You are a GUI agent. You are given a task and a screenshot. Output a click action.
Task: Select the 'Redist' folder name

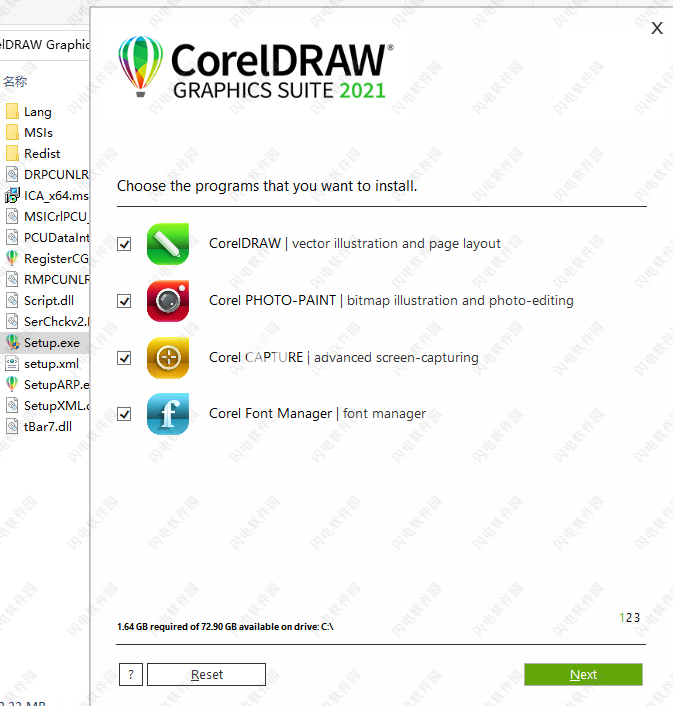tap(42, 154)
